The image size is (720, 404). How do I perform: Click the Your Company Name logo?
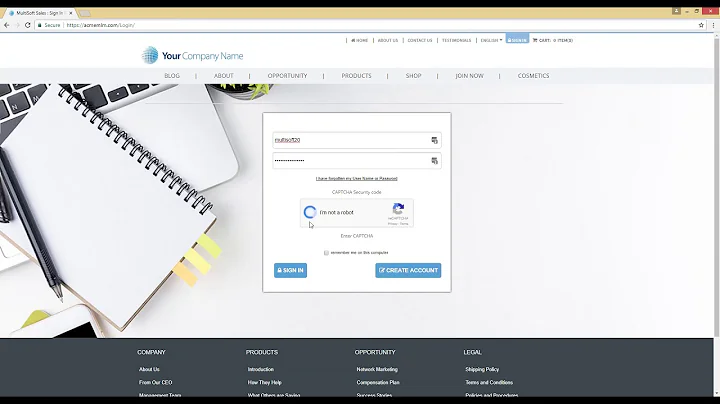[192, 56]
